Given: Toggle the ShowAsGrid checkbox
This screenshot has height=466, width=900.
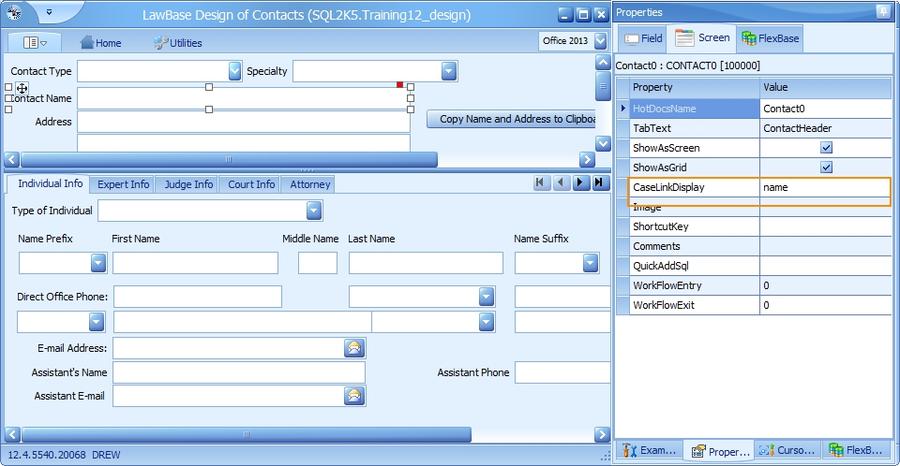Looking at the screenshot, I should tap(826, 168).
